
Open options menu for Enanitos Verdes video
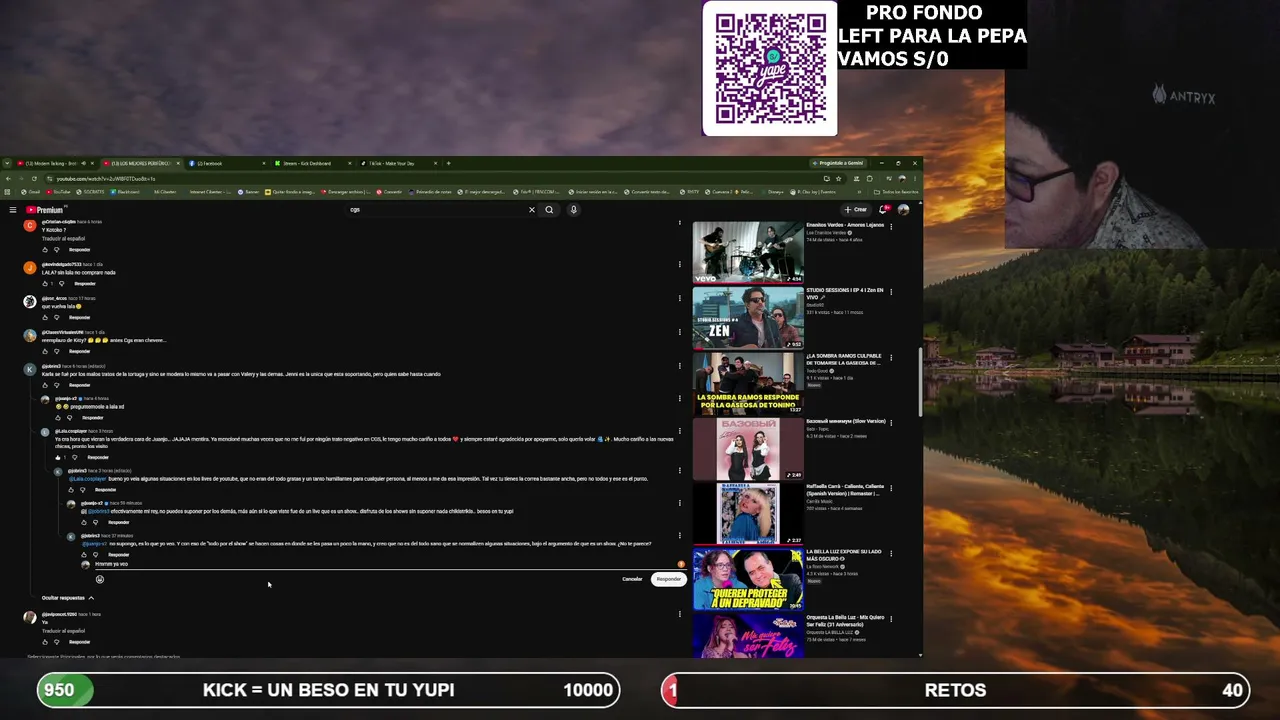891,226
